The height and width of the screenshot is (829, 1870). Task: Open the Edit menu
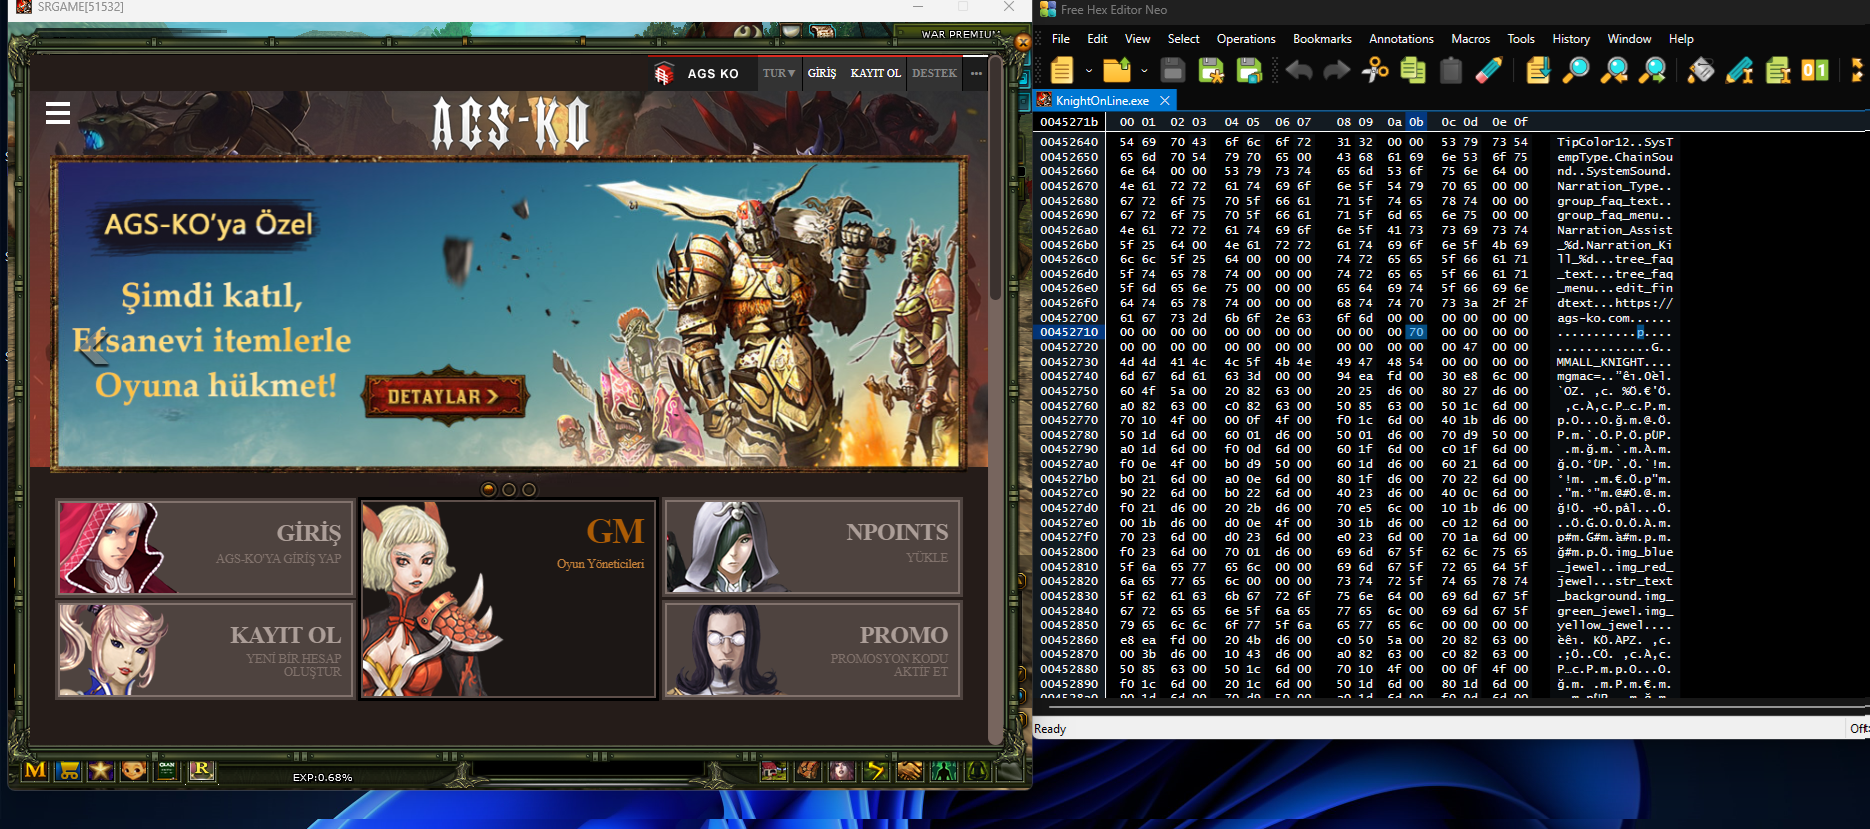1097,39
